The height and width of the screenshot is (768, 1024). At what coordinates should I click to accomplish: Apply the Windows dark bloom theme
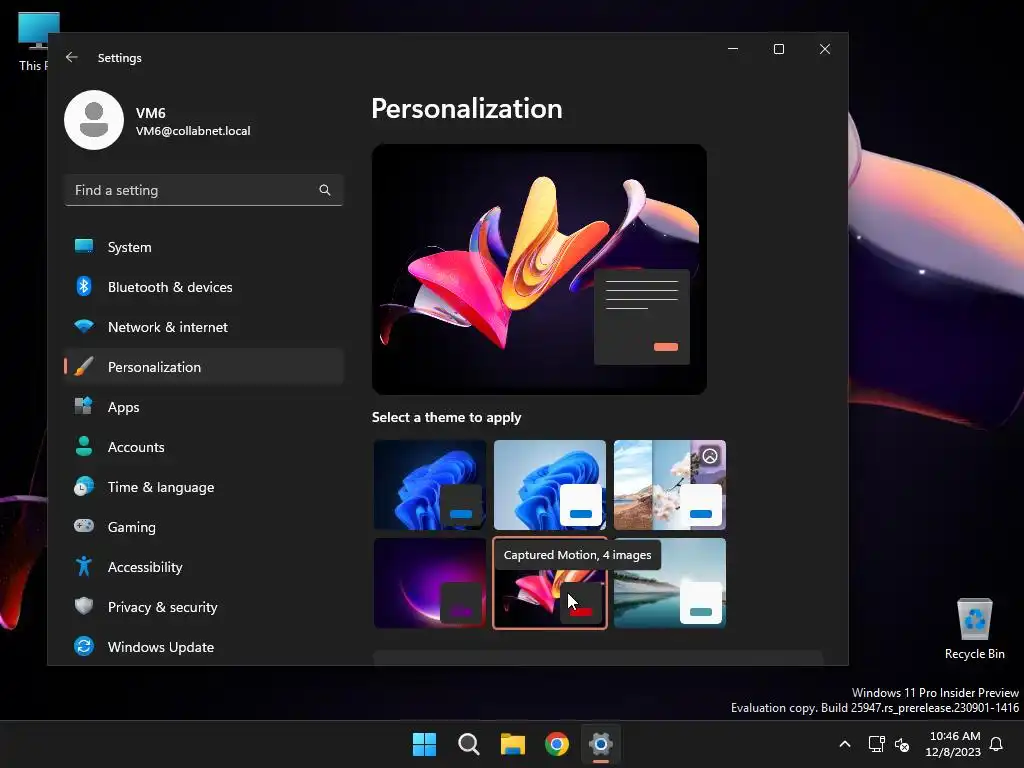click(430, 485)
